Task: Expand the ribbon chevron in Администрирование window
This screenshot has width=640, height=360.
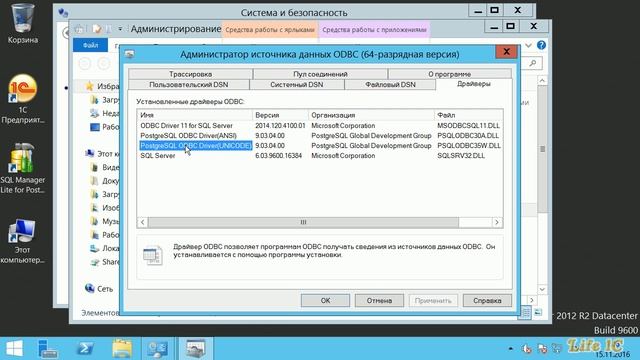Action: [x=528, y=45]
